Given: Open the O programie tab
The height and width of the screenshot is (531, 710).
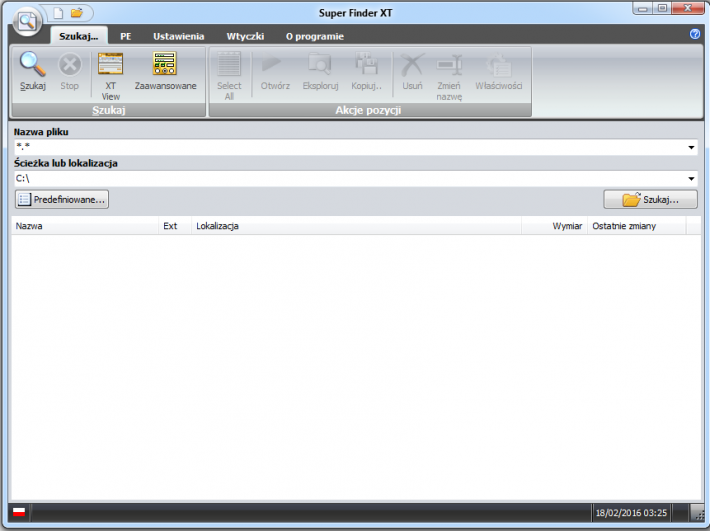Looking at the screenshot, I should click(315, 36).
